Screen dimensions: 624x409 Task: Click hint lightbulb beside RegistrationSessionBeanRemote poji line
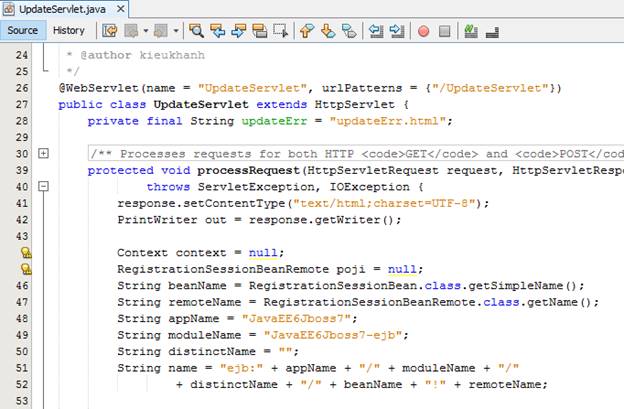pos(26,269)
